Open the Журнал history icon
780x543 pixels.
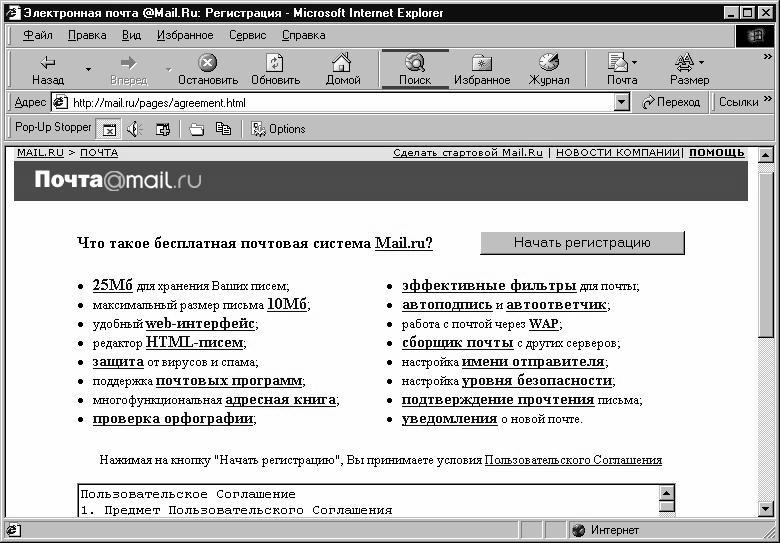tap(549, 63)
